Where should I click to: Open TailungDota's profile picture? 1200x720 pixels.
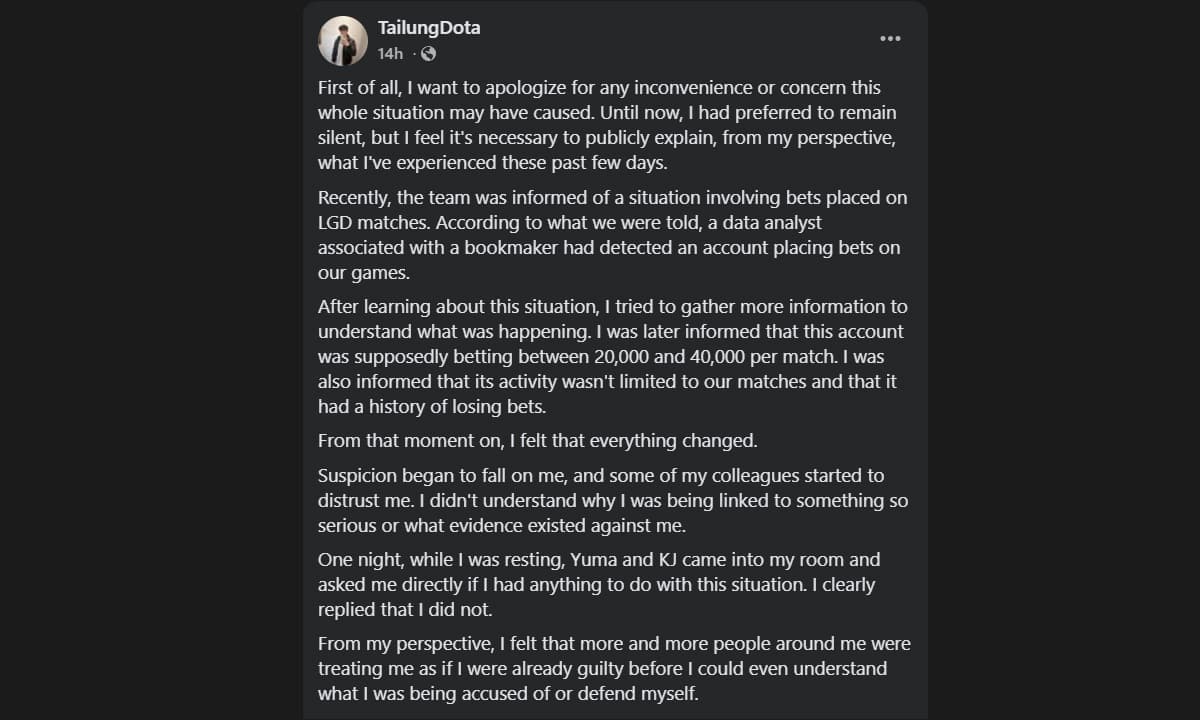click(x=343, y=41)
